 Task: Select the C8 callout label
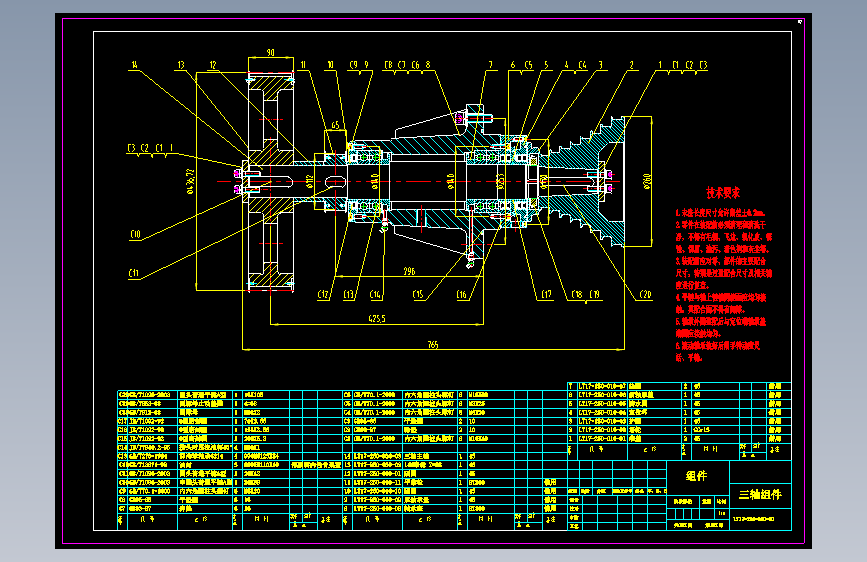coord(388,65)
